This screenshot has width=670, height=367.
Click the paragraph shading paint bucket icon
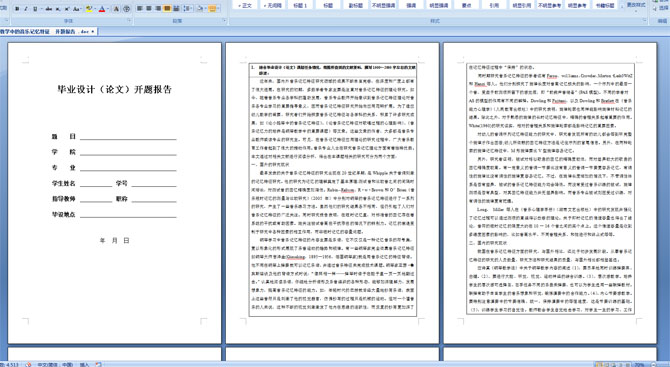click(200, 9)
